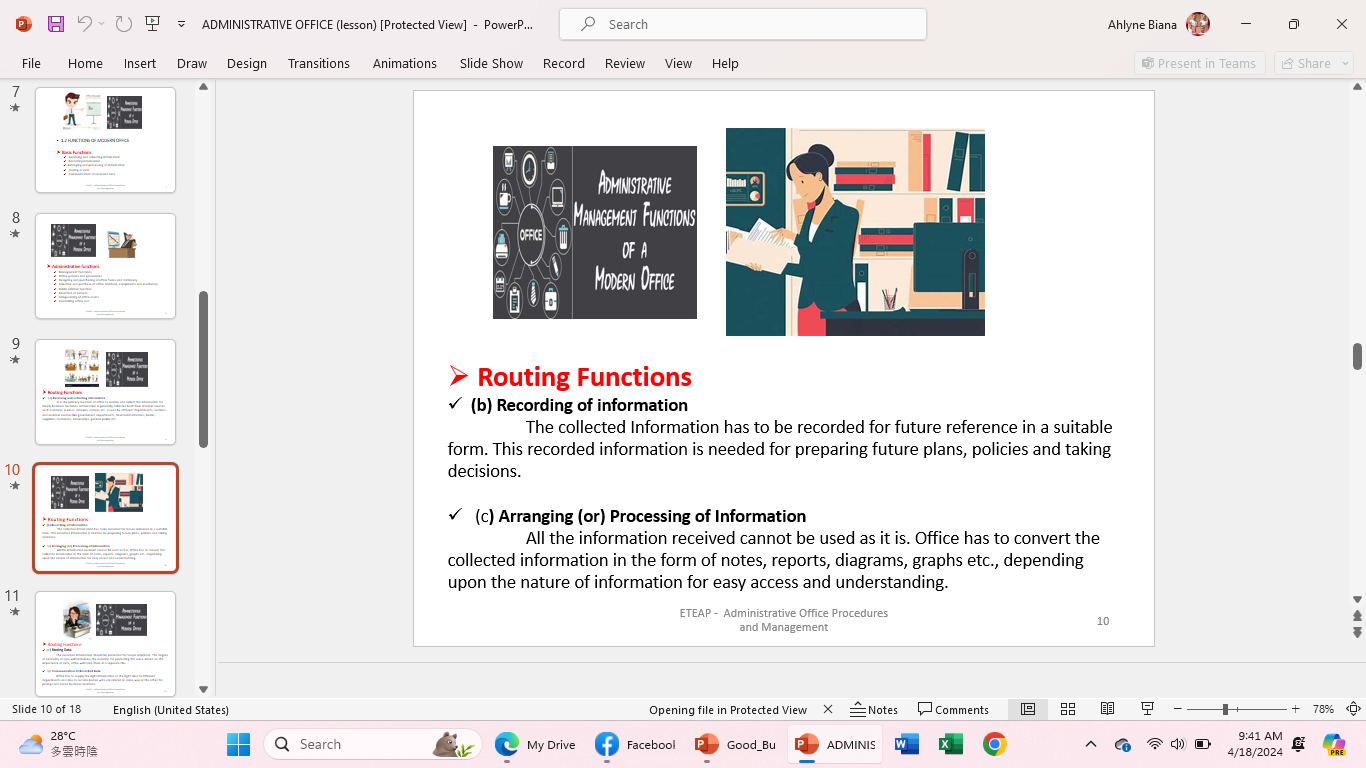Toggle the Comments pane

pos(953,710)
